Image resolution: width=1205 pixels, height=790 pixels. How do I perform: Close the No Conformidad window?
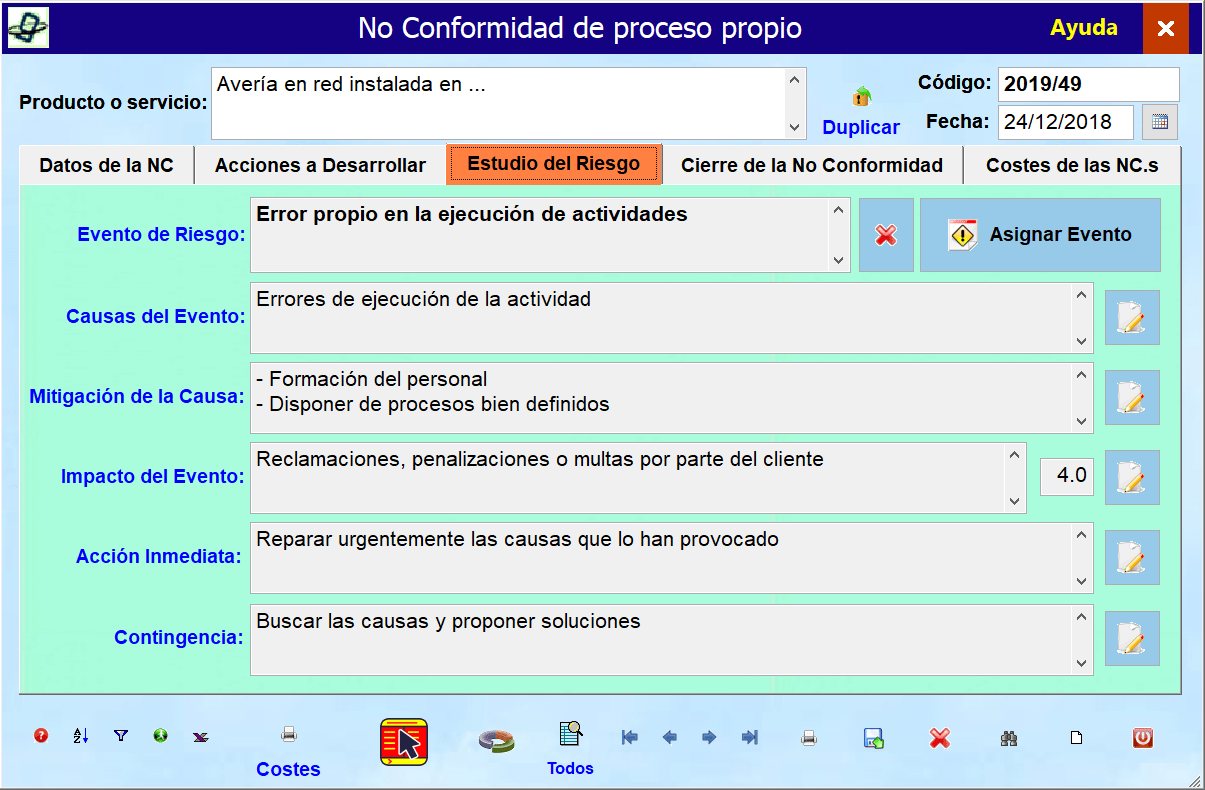pyautogui.click(x=1166, y=28)
